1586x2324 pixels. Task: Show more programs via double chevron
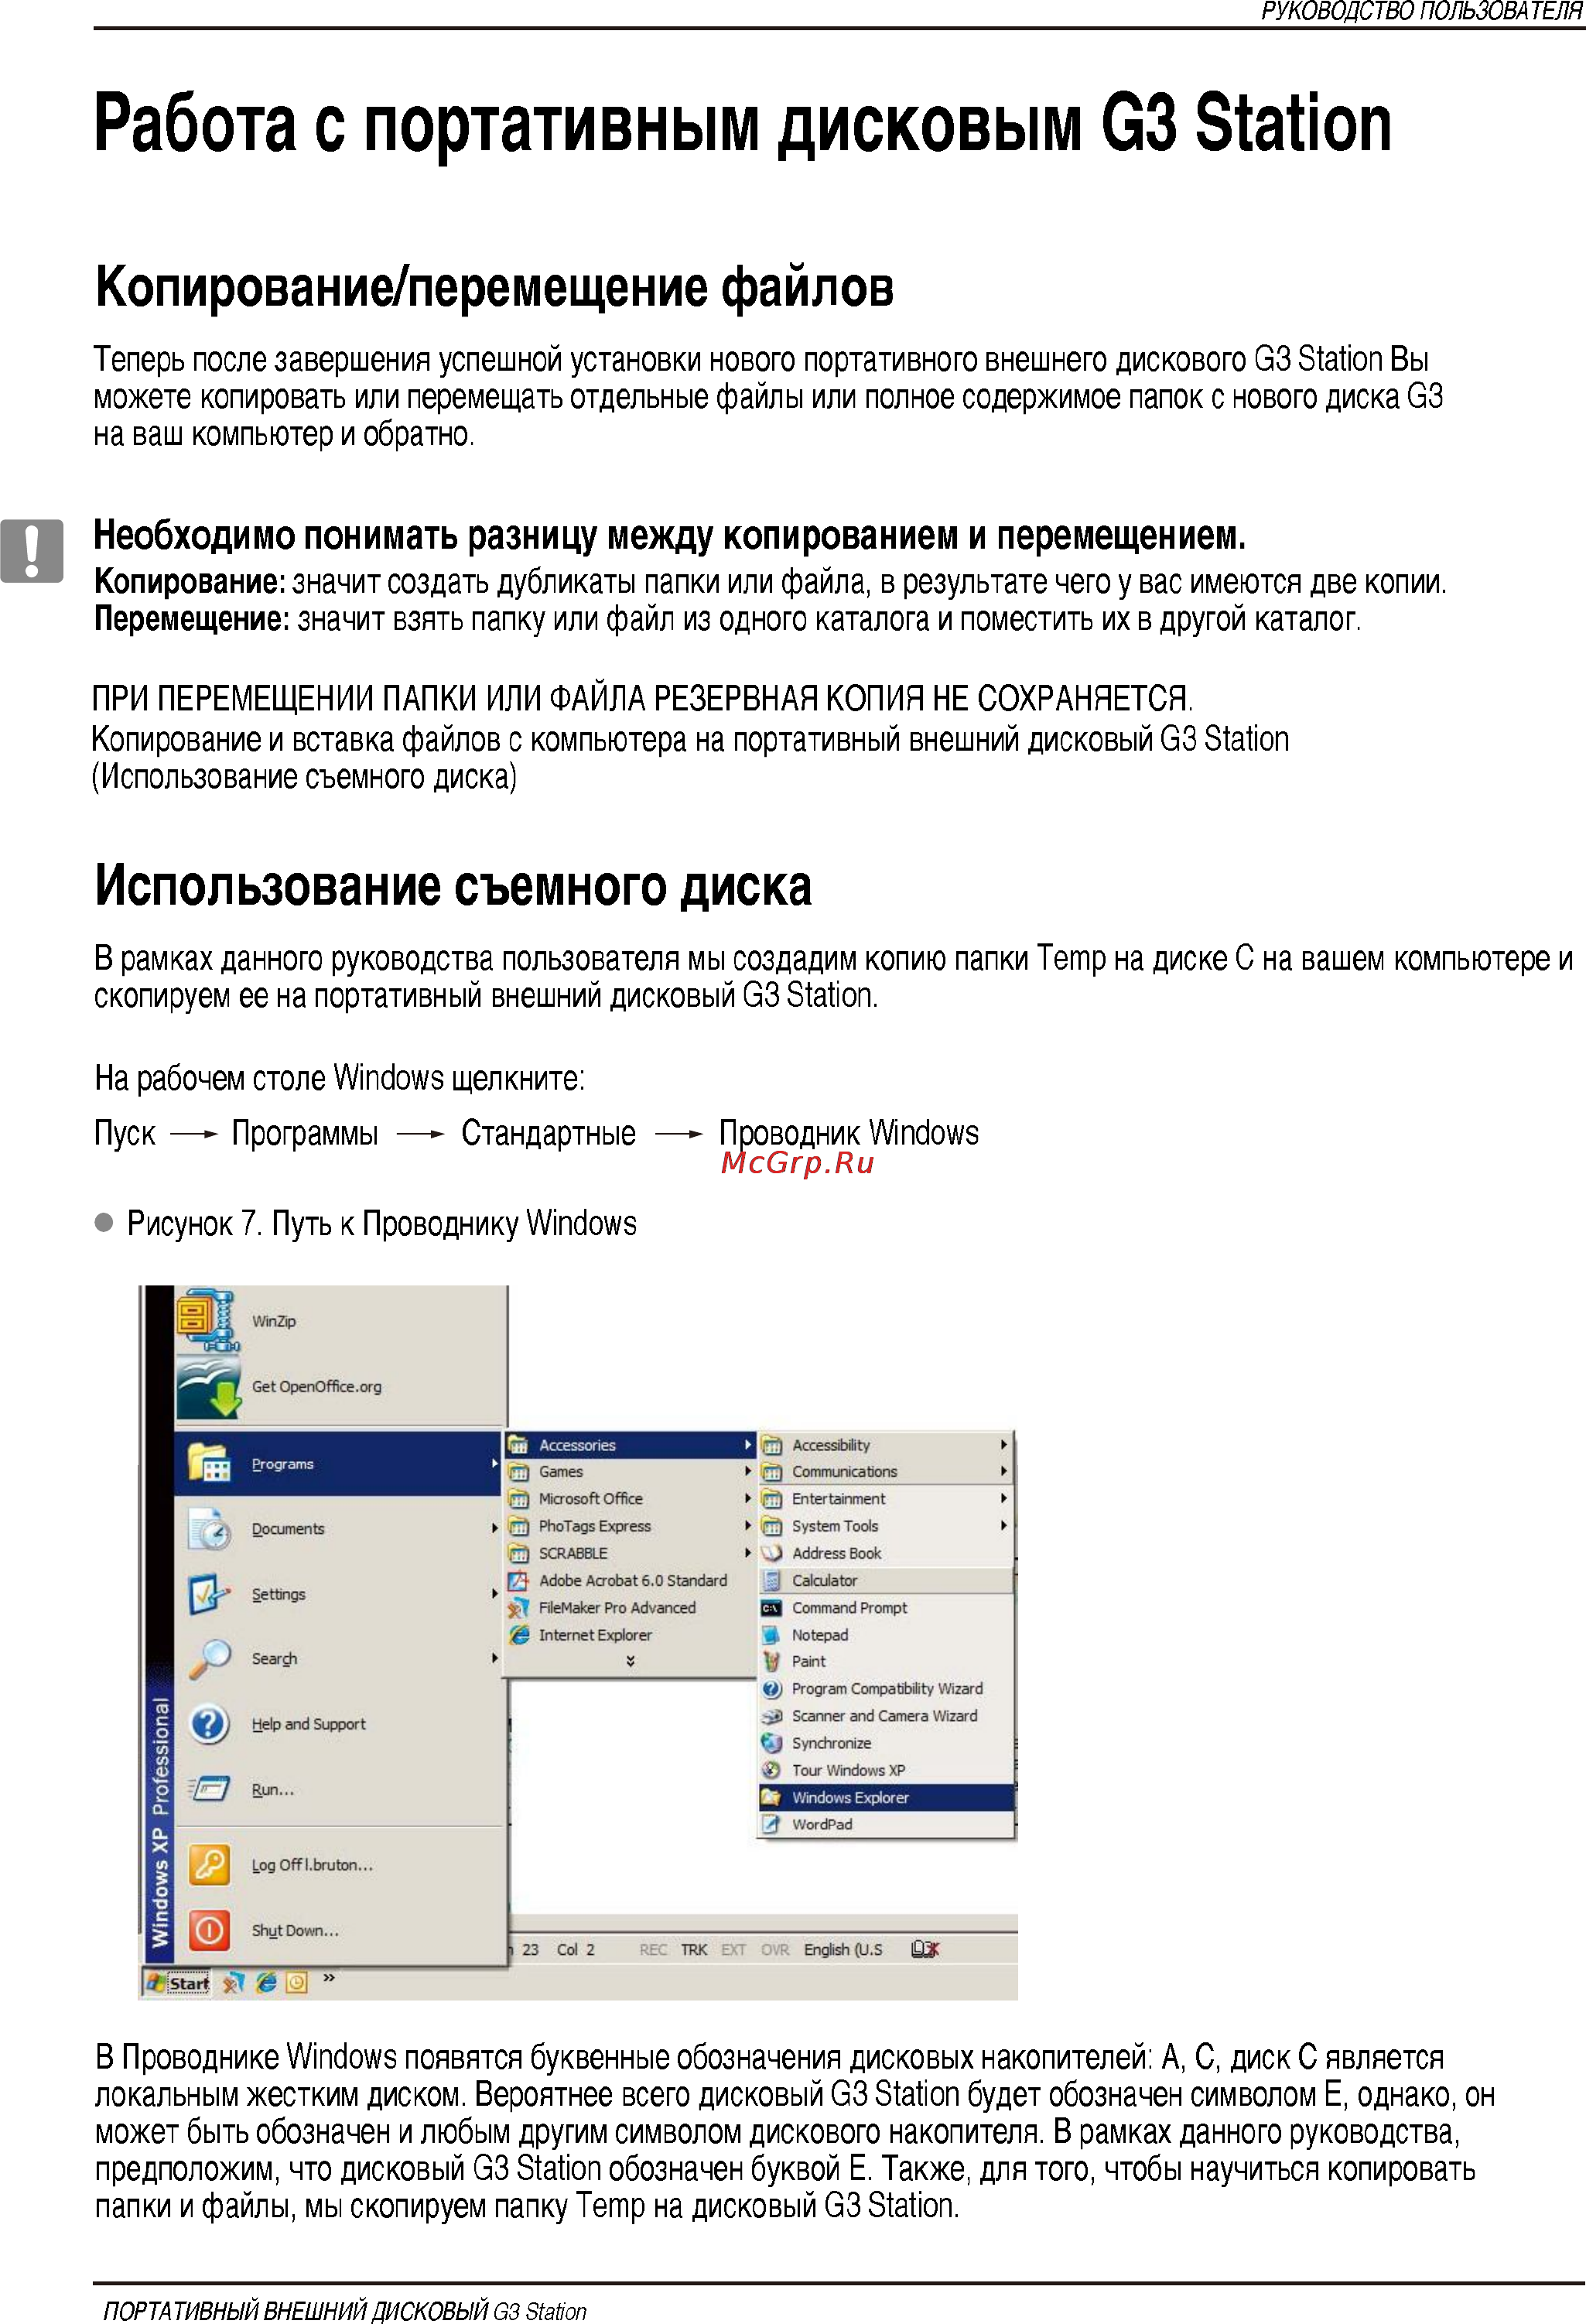coord(630,1661)
